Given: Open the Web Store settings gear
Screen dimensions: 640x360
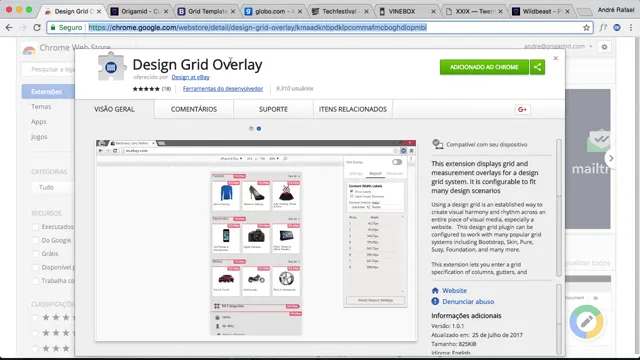Looking at the screenshot, I should point(604,47).
